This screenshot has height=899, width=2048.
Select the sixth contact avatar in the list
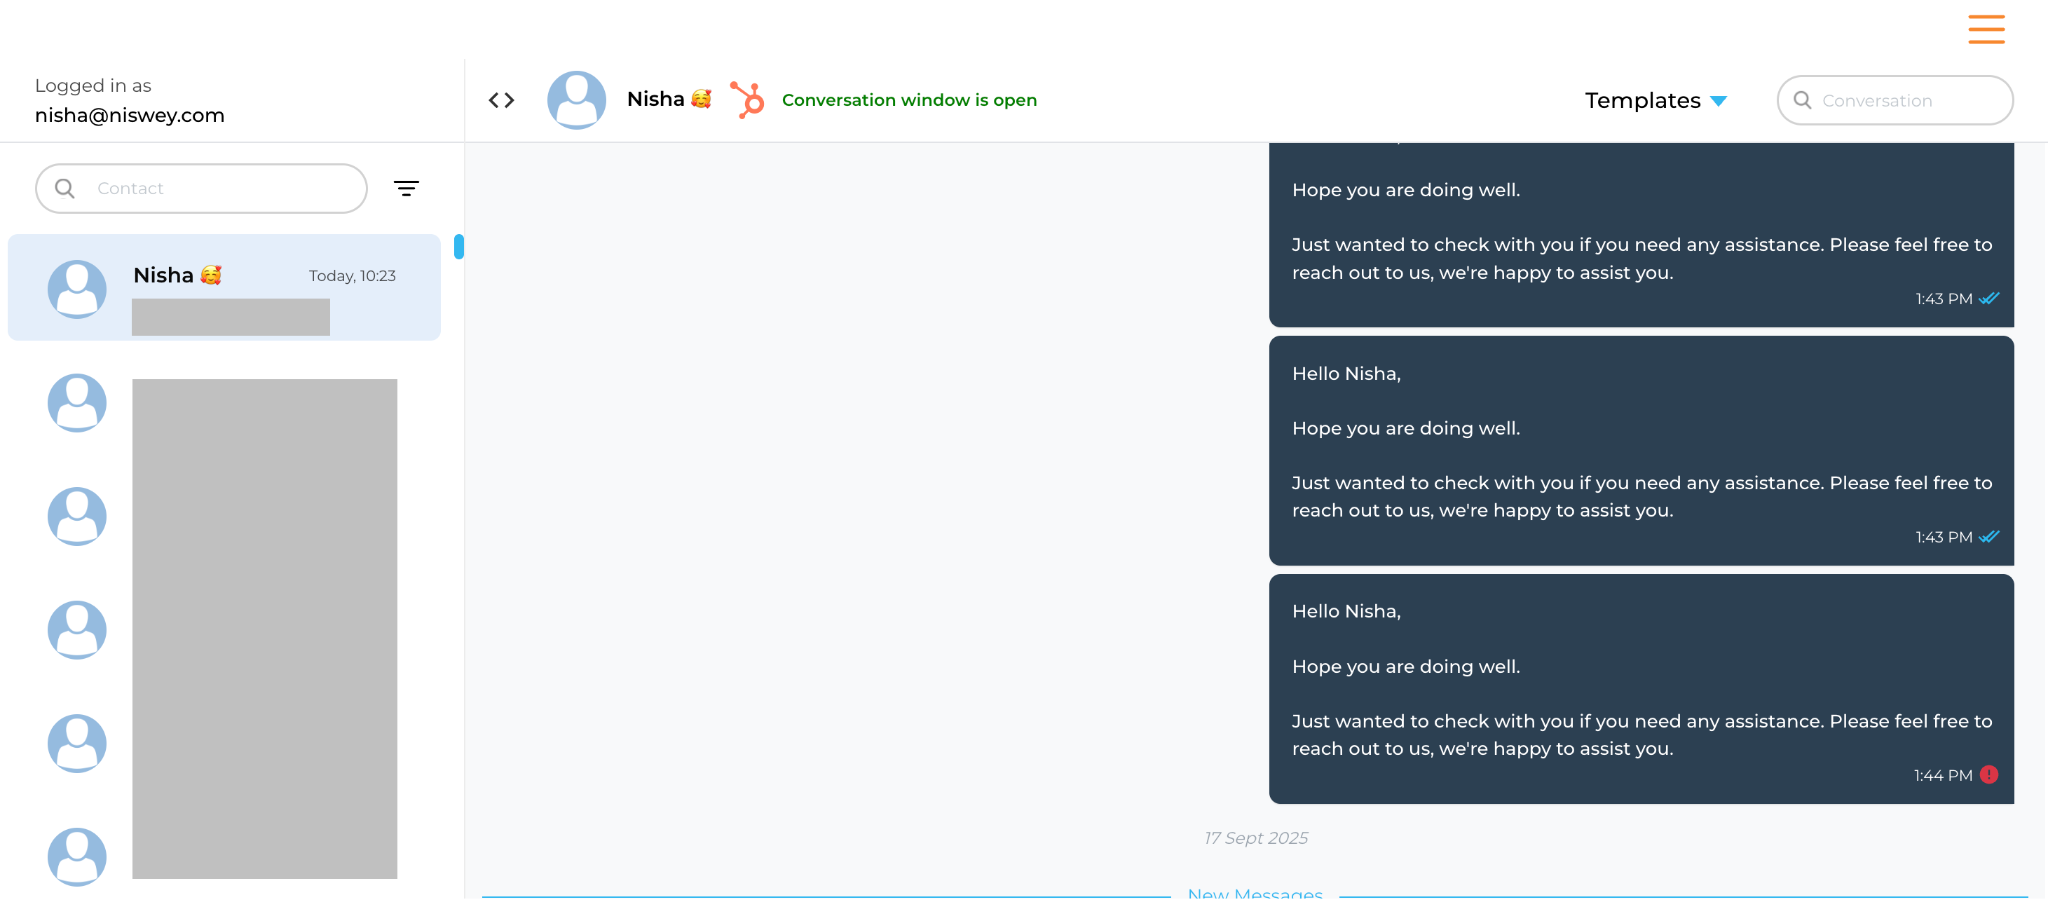click(x=77, y=857)
